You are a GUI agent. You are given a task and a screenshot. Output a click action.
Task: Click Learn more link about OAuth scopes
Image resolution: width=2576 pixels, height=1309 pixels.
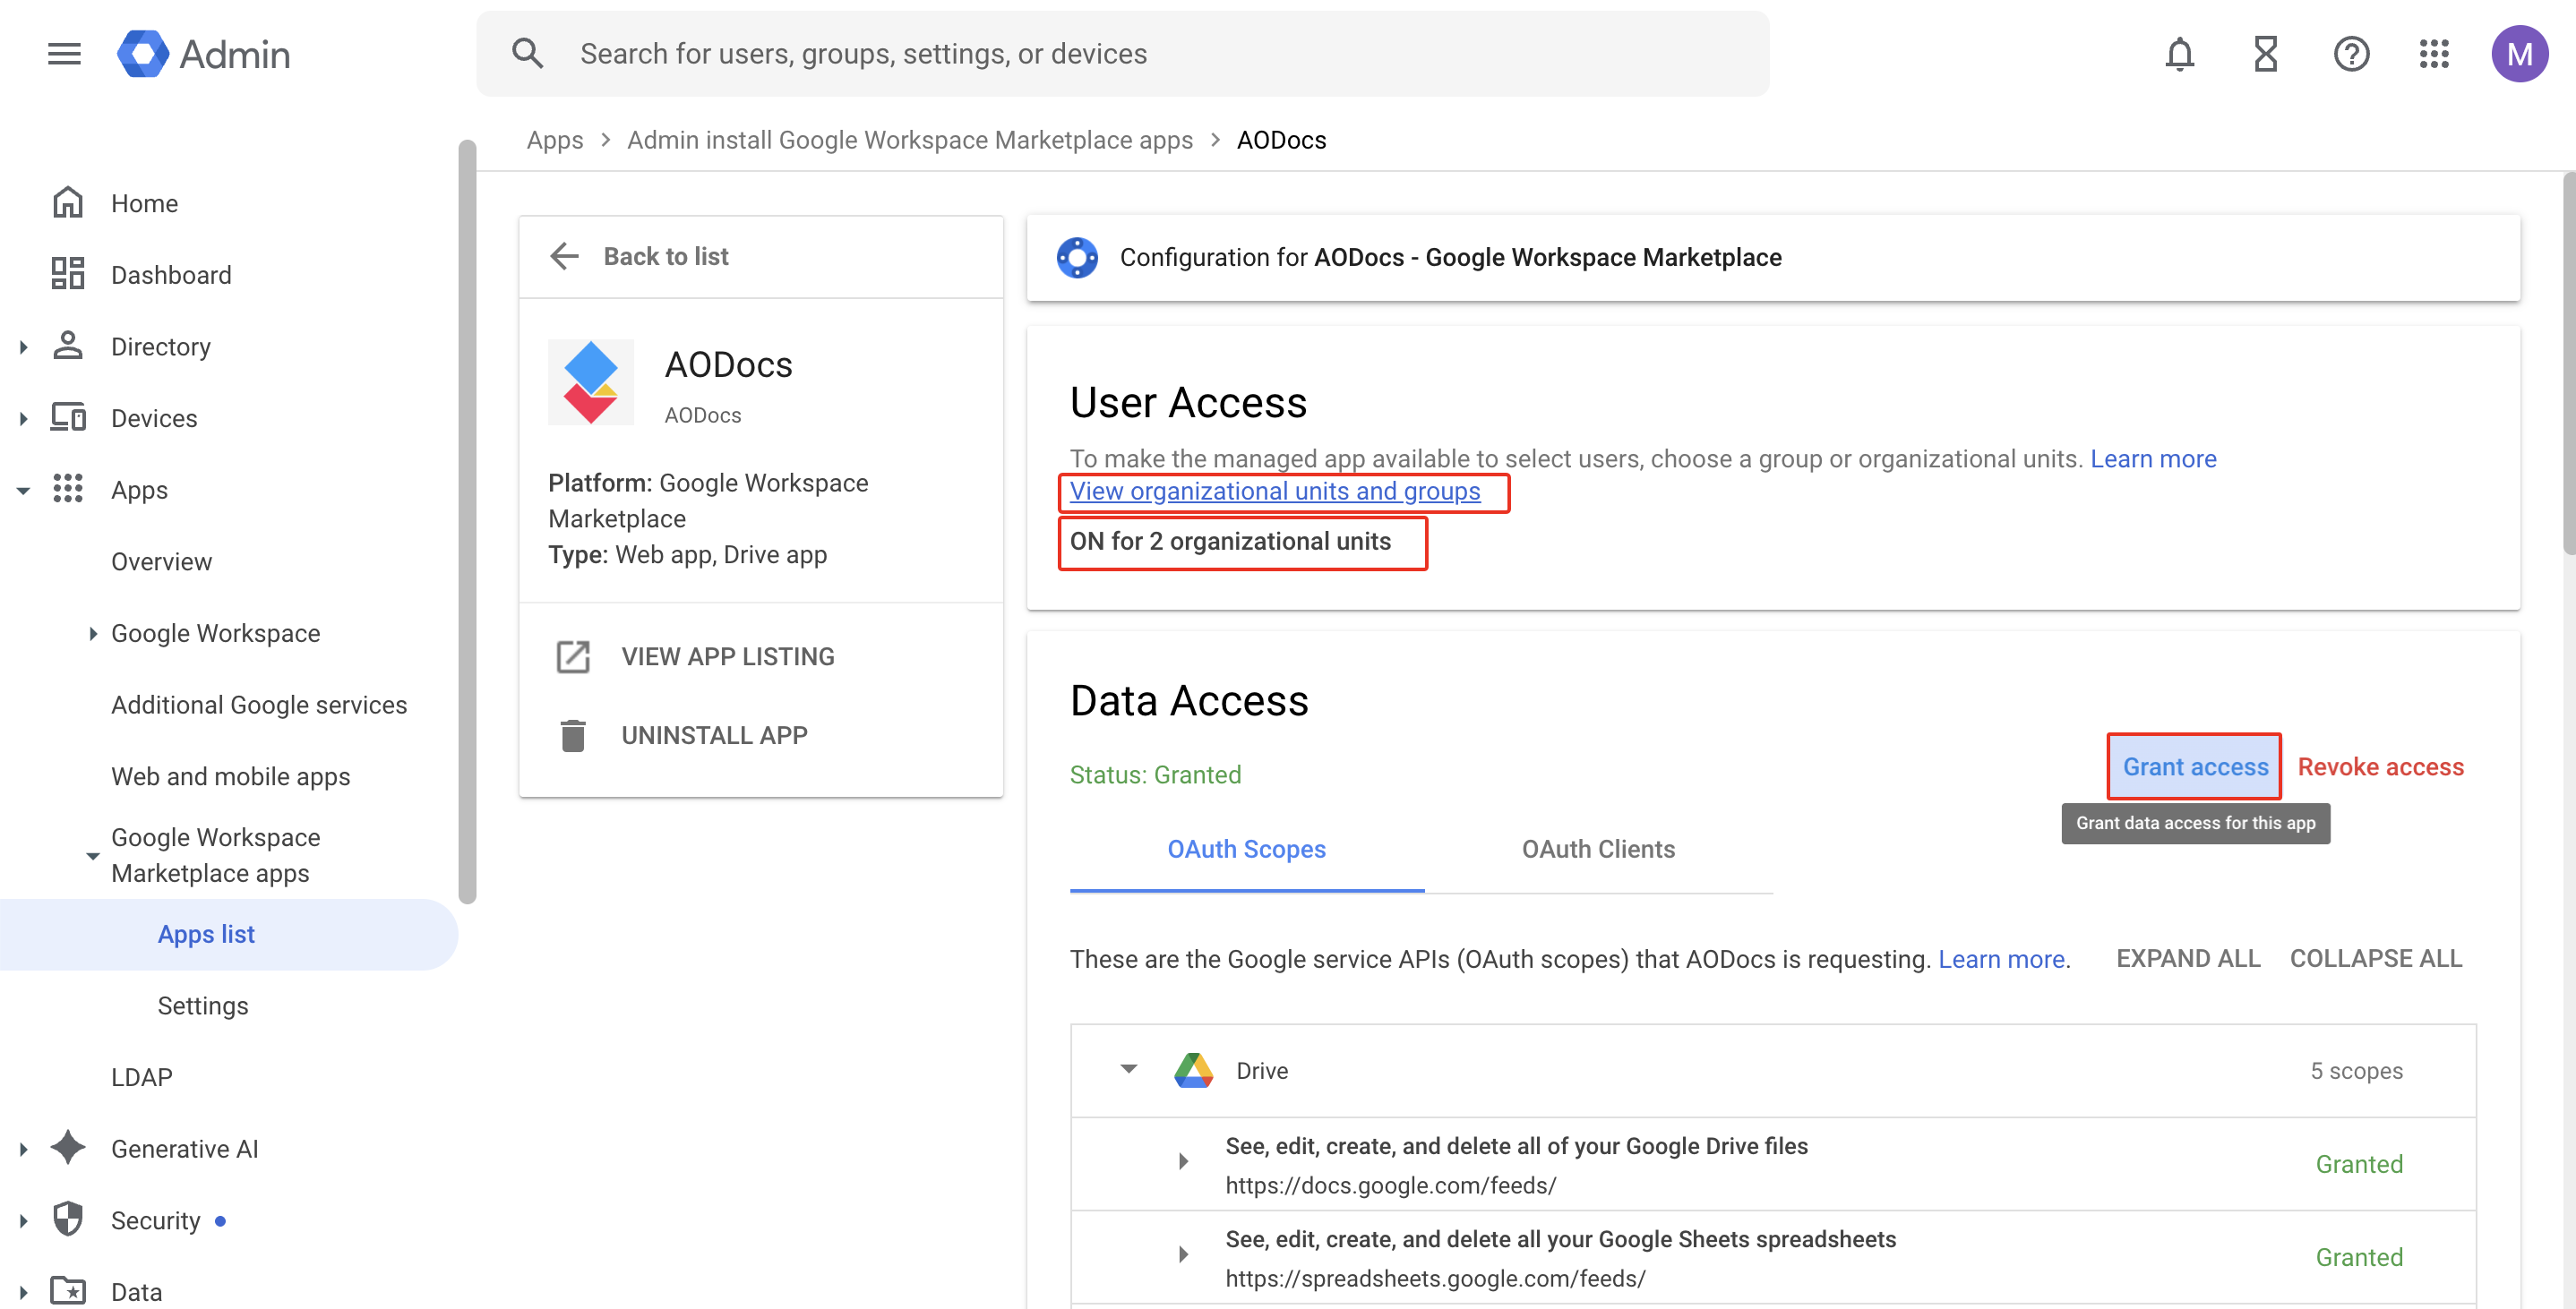(x=2001, y=959)
